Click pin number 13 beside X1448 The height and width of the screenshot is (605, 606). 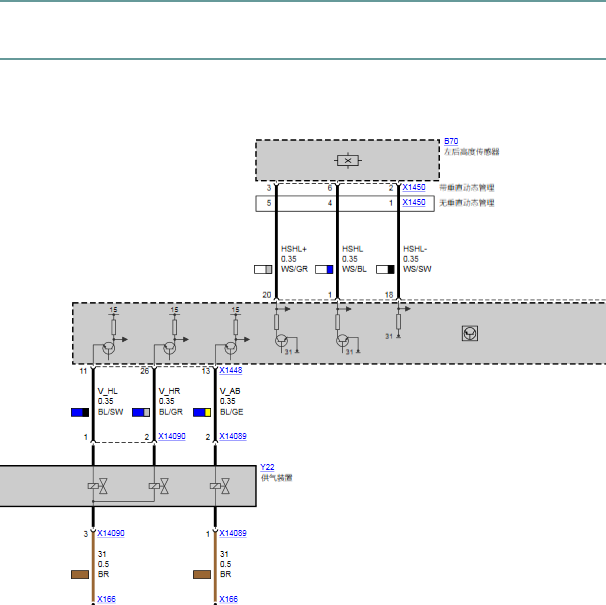pos(206,371)
